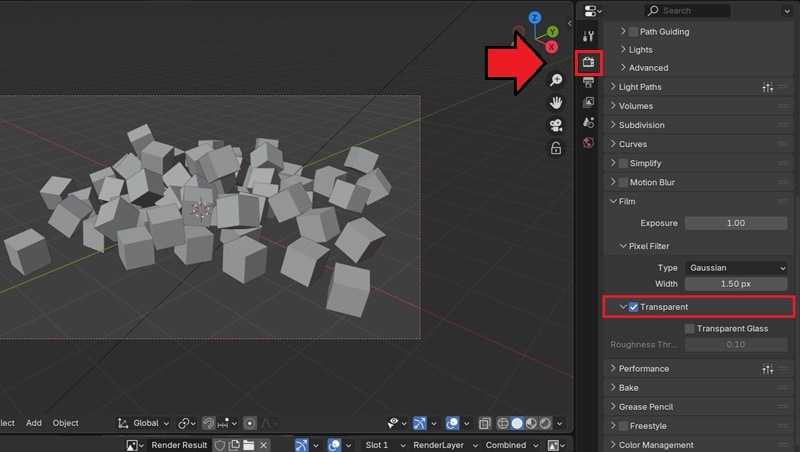Image resolution: width=800 pixels, height=452 pixels.
Task: Toggle the camera view icon
Action: (556, 125)
